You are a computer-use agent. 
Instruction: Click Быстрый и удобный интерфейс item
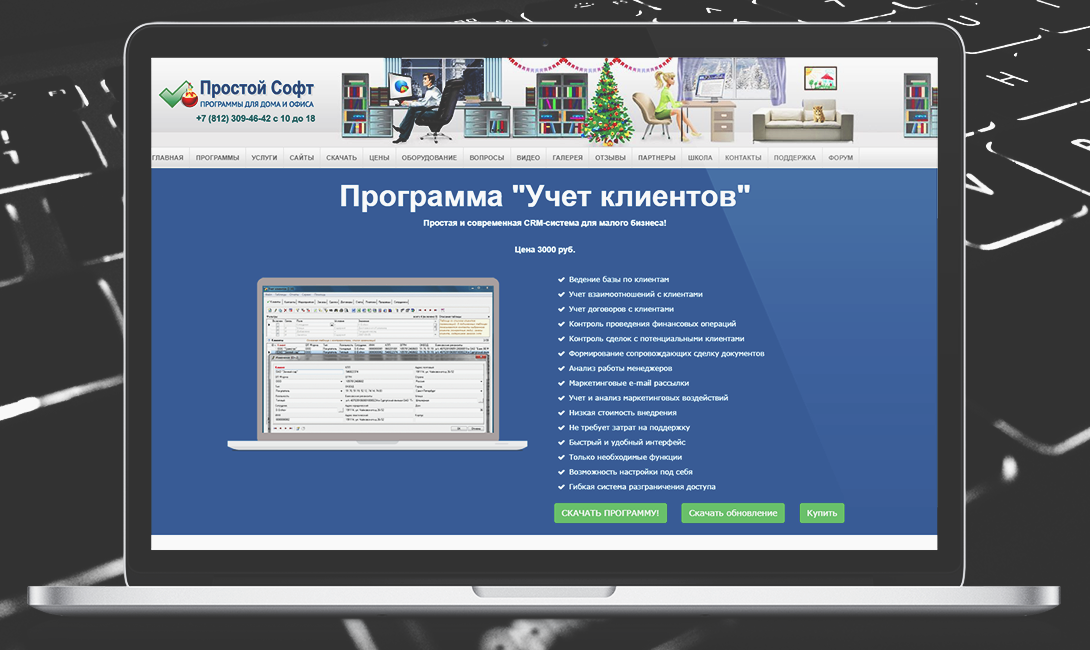click(x=627, y=442)
